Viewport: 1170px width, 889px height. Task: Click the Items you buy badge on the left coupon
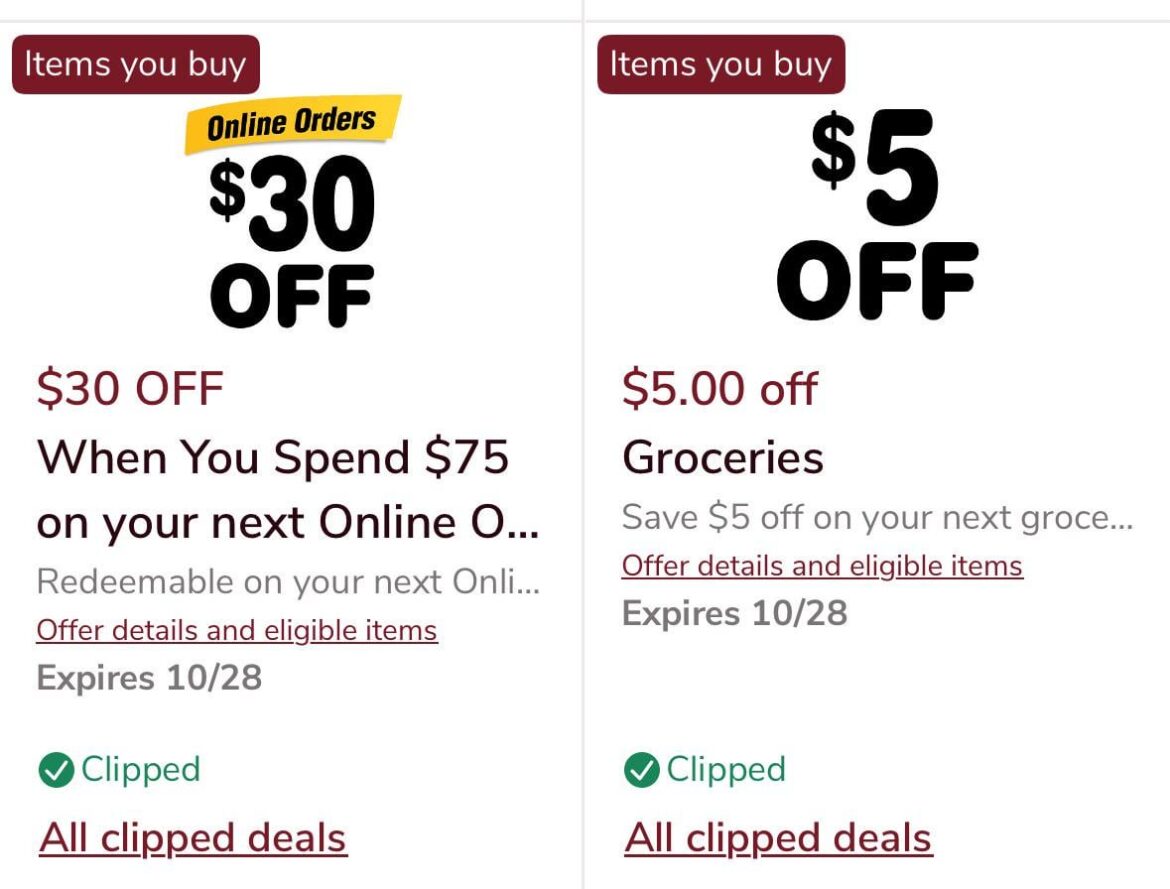click(x=135, y=63)
